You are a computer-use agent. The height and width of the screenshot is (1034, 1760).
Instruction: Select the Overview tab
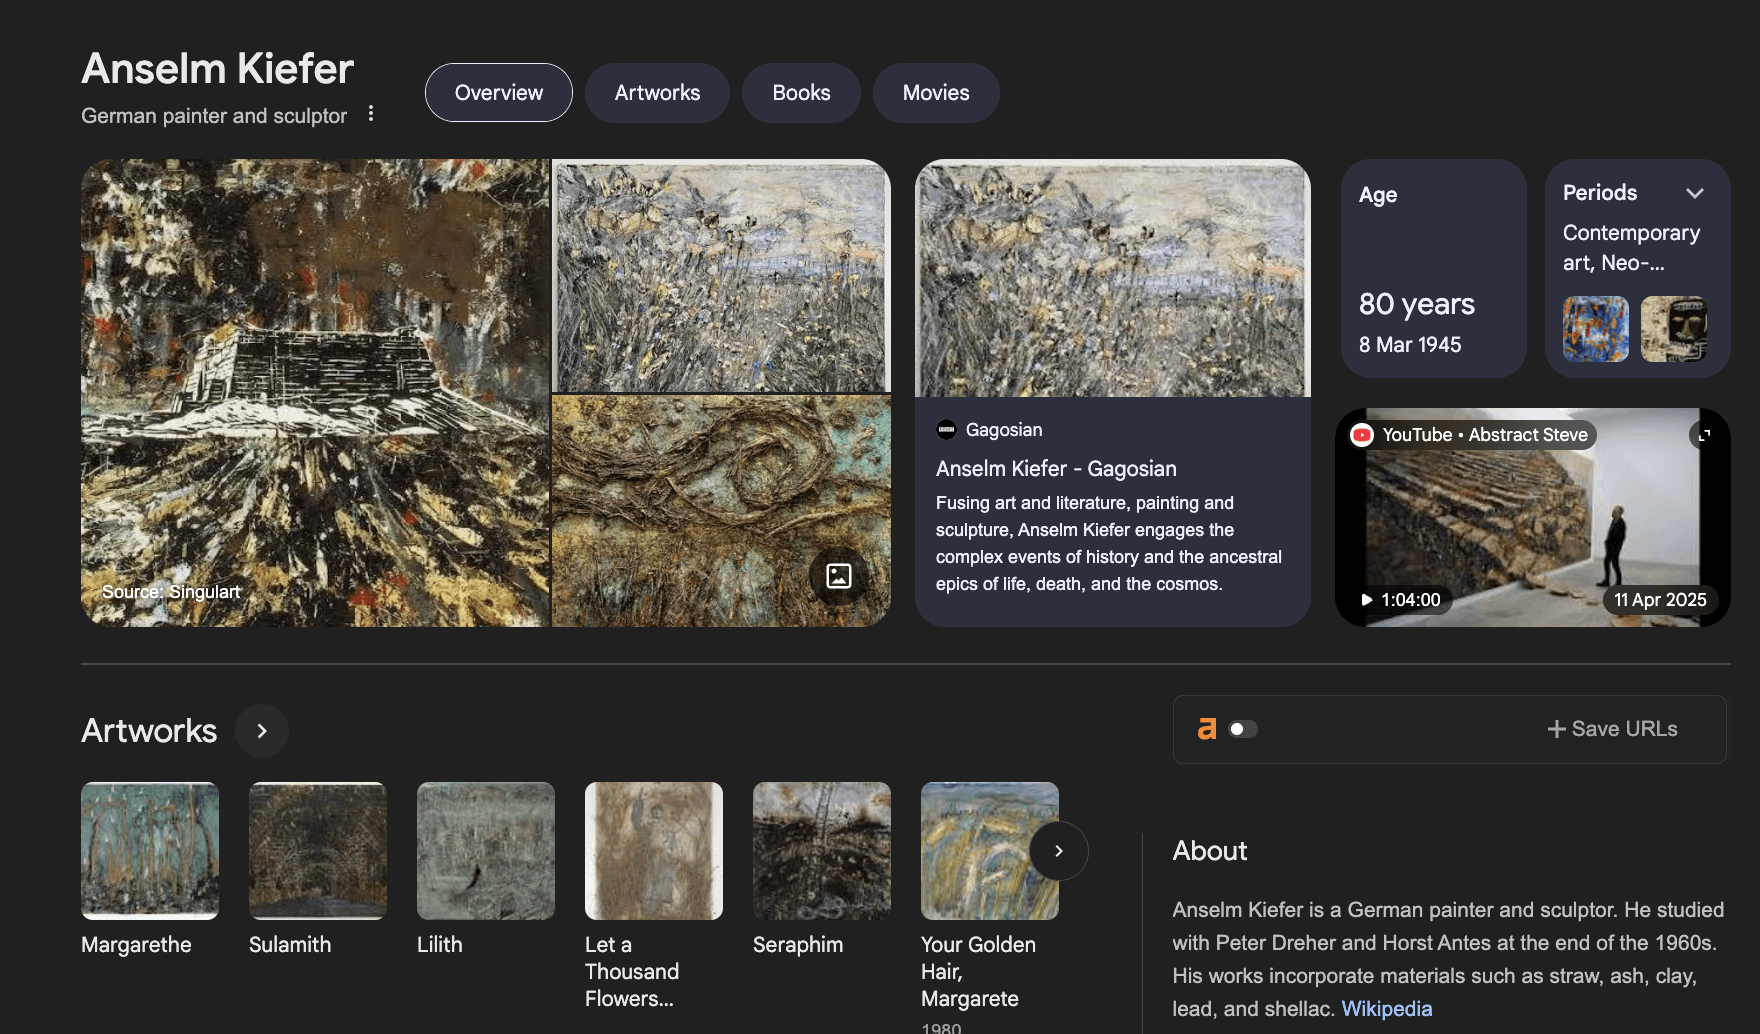[x=499, y=93]
